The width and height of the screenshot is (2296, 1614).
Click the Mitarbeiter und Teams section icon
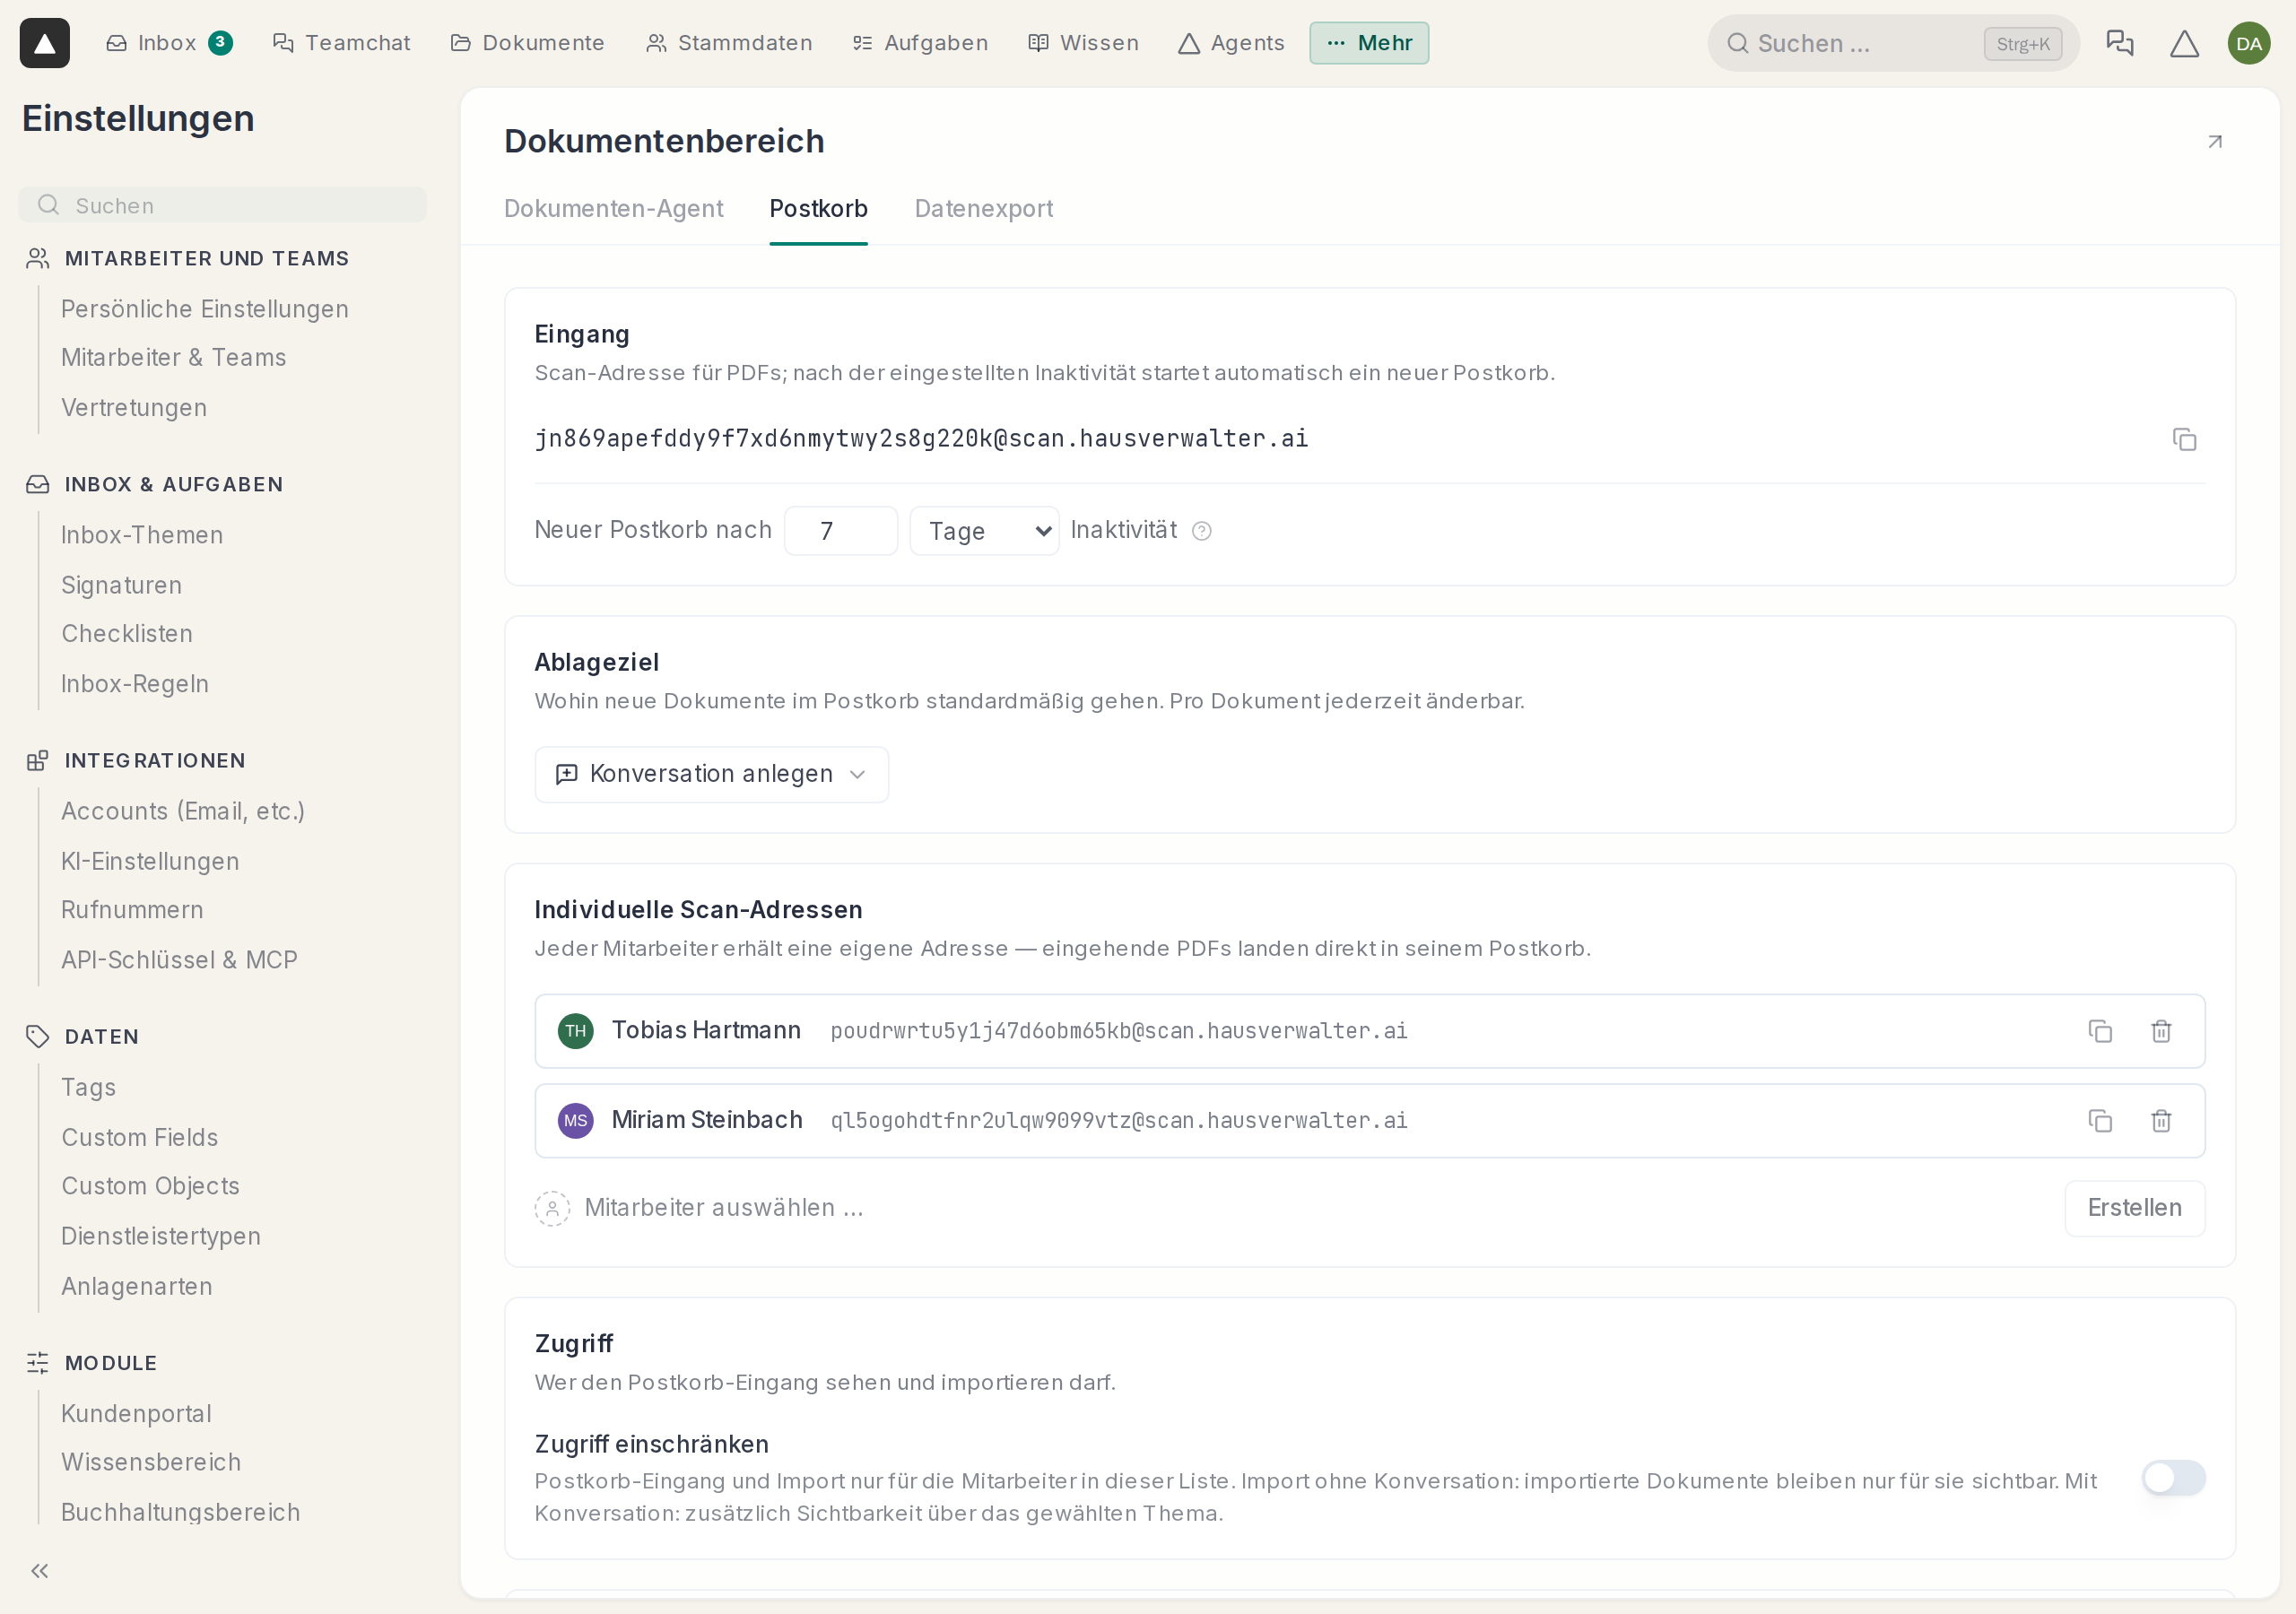click(x=38, y=258)
